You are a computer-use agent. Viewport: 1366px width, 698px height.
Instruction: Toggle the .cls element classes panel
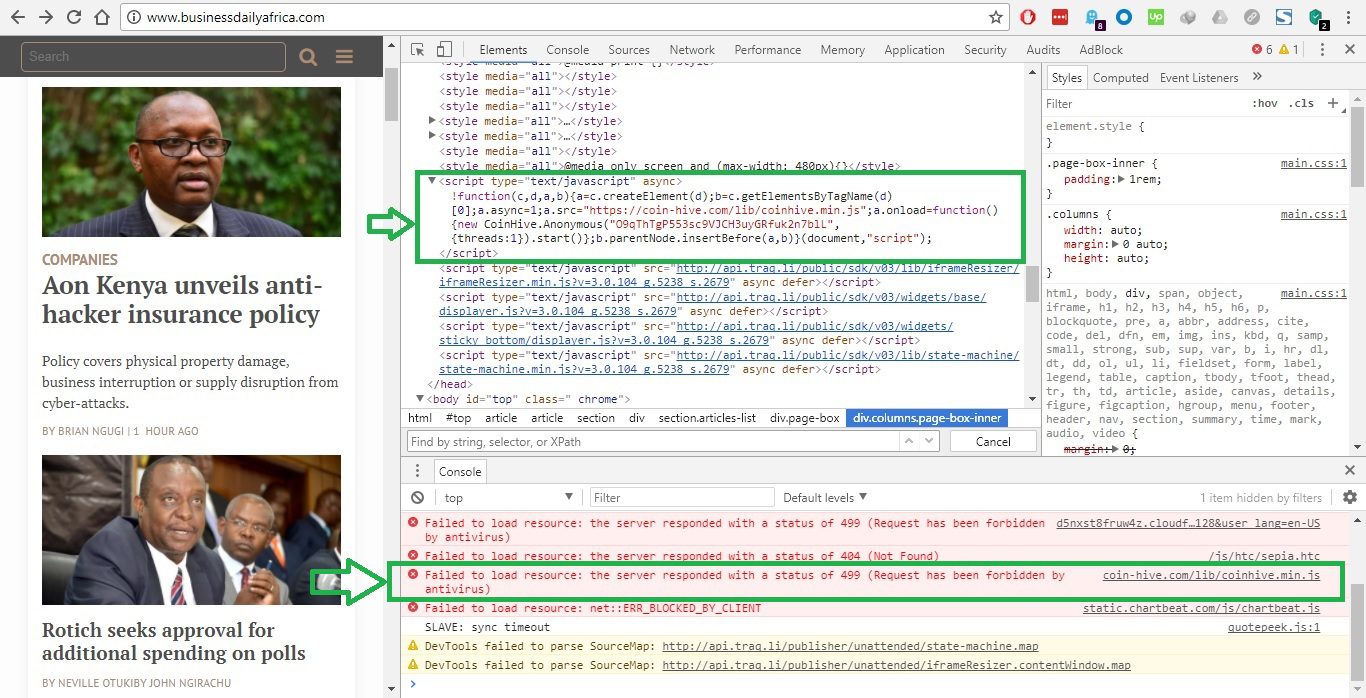[x=1302, y=103]
